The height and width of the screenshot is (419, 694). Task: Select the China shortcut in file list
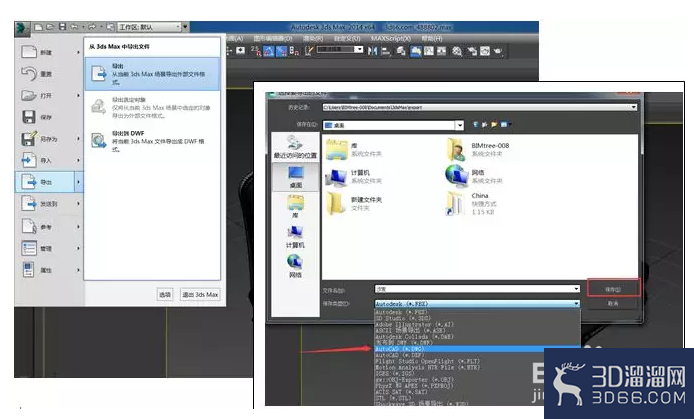tap(472, 204)
